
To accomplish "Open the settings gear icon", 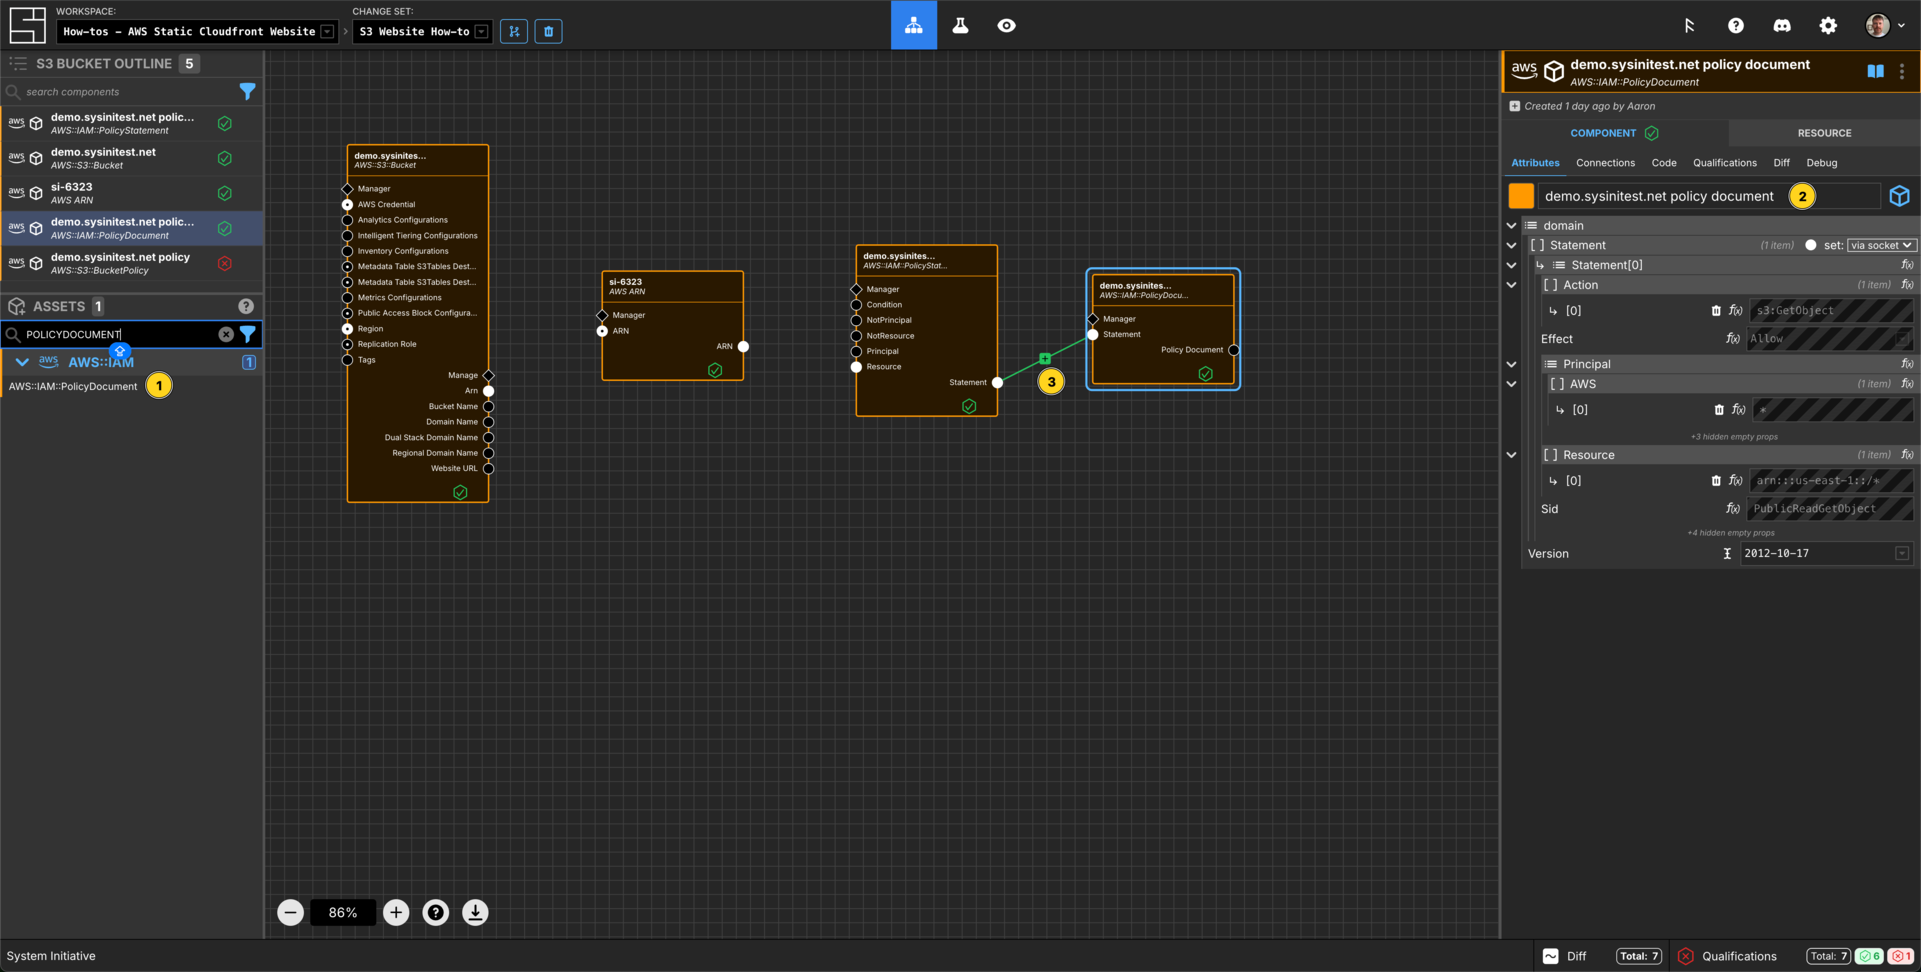I will point(1828,26).
